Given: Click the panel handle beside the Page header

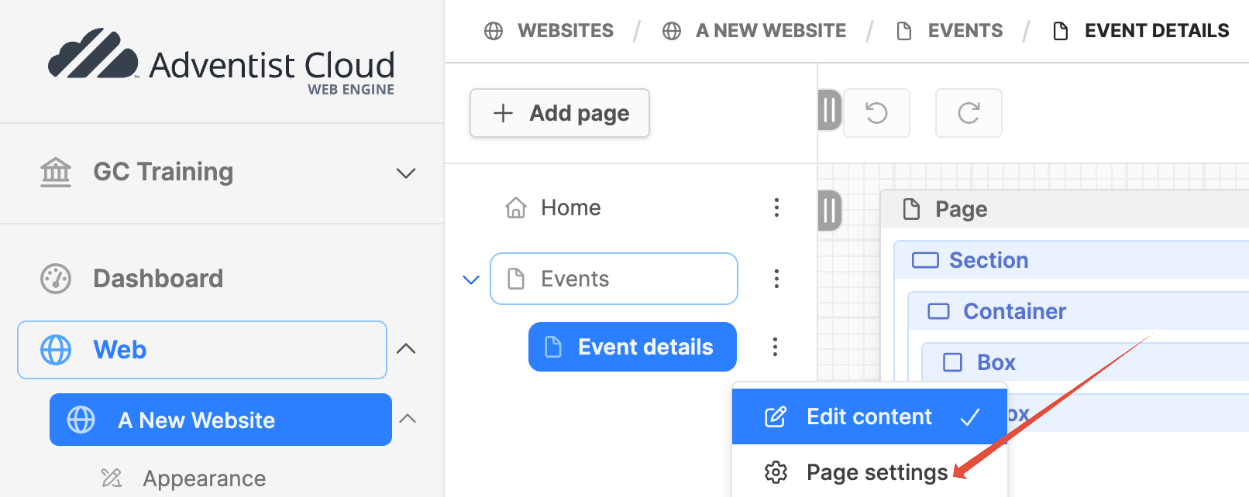Looking at the screenshot, I should coord(830,211).
